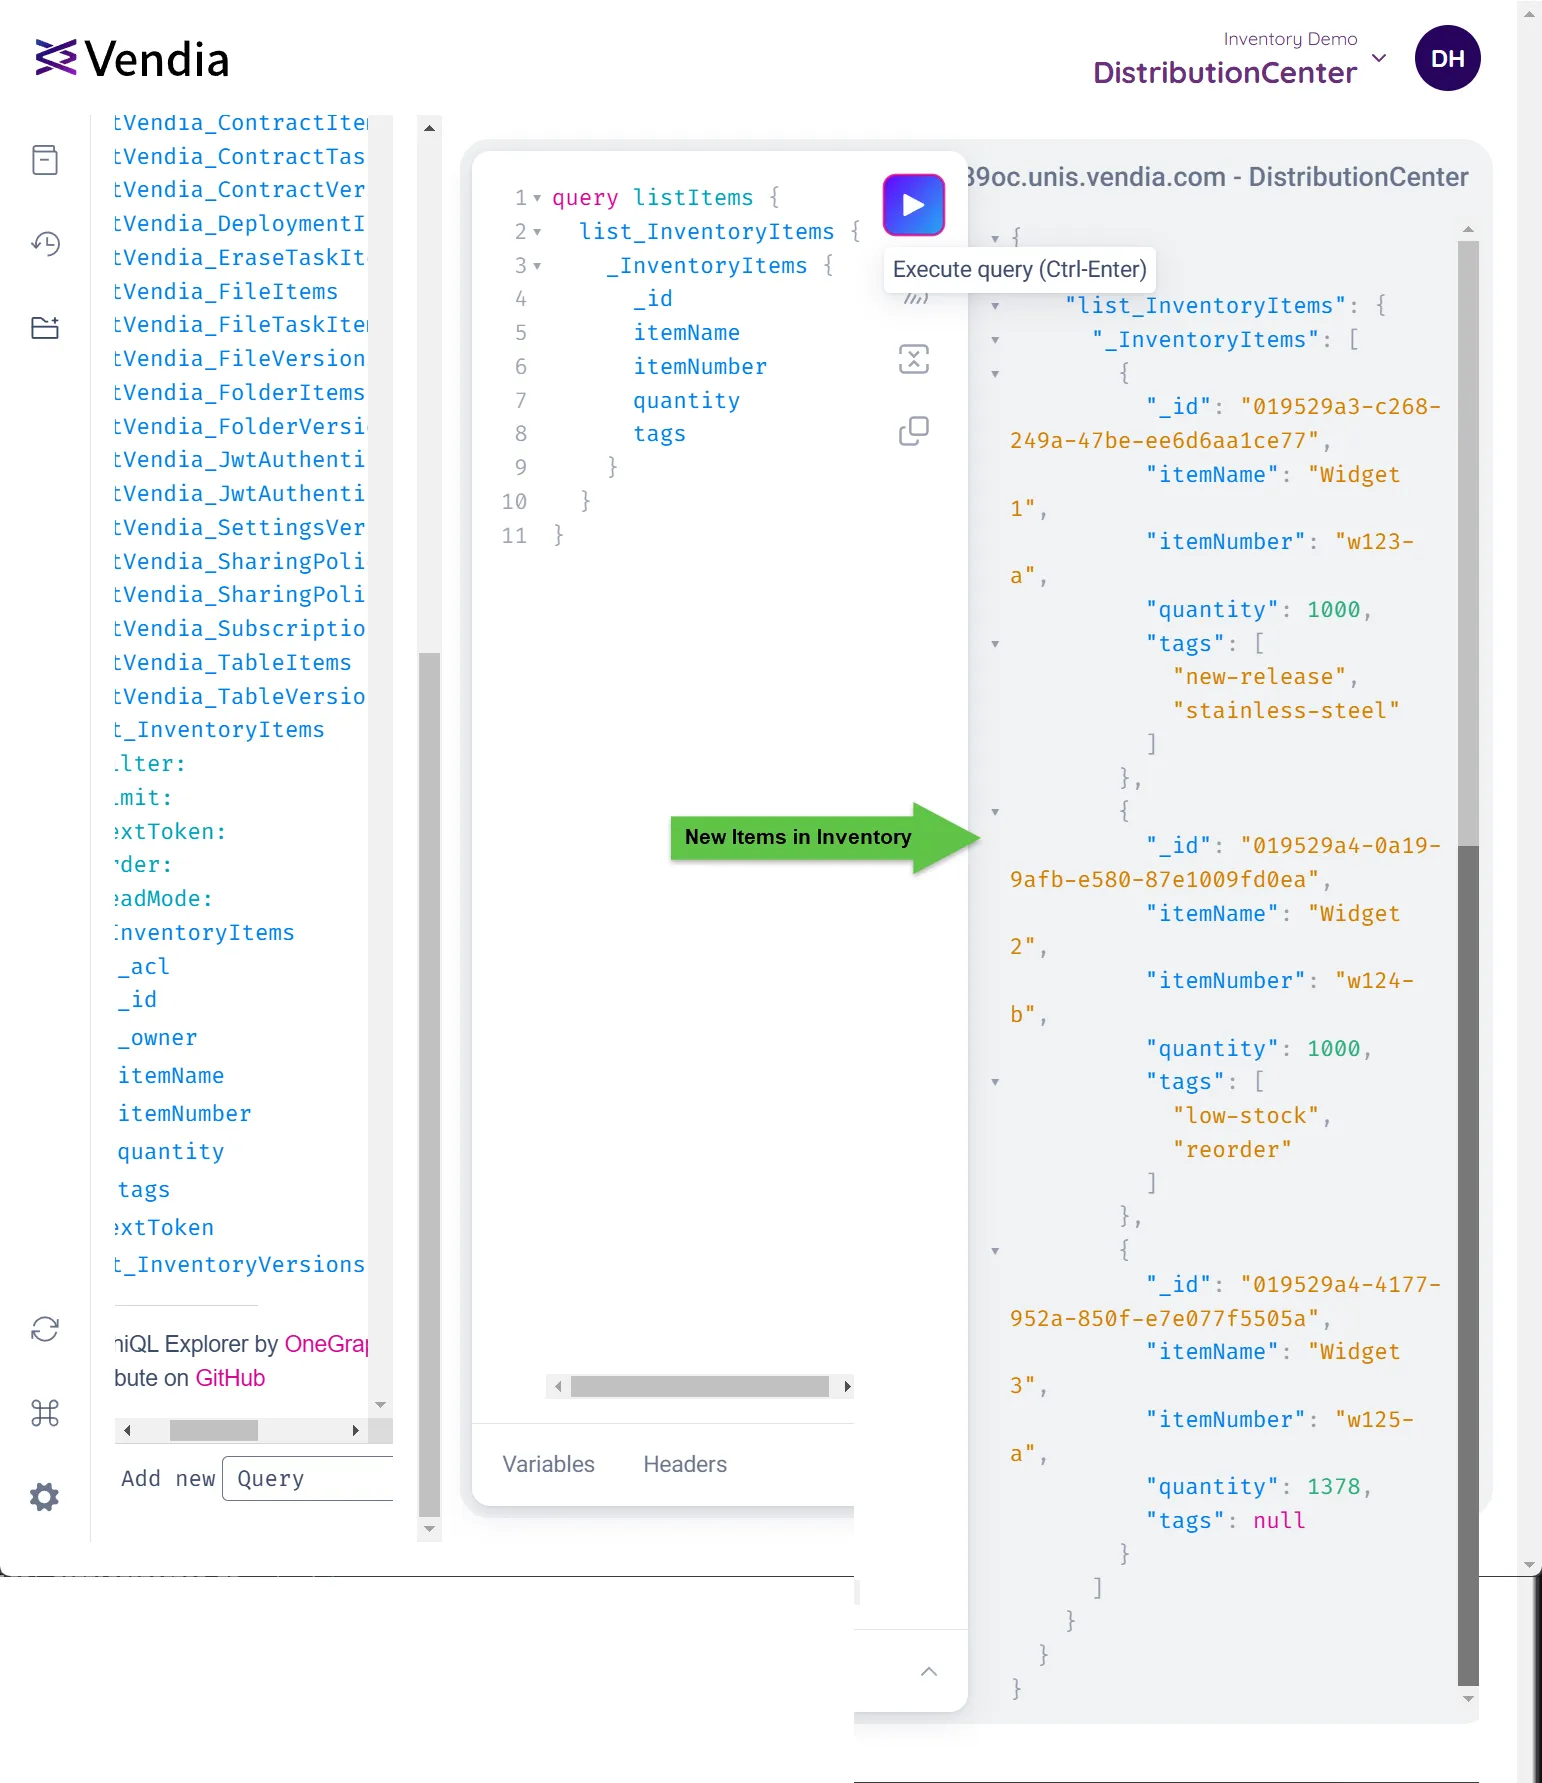Click itemName on query line 5
The width and height of the screenshot is (1542, 1783).
[x=686, y=333]
